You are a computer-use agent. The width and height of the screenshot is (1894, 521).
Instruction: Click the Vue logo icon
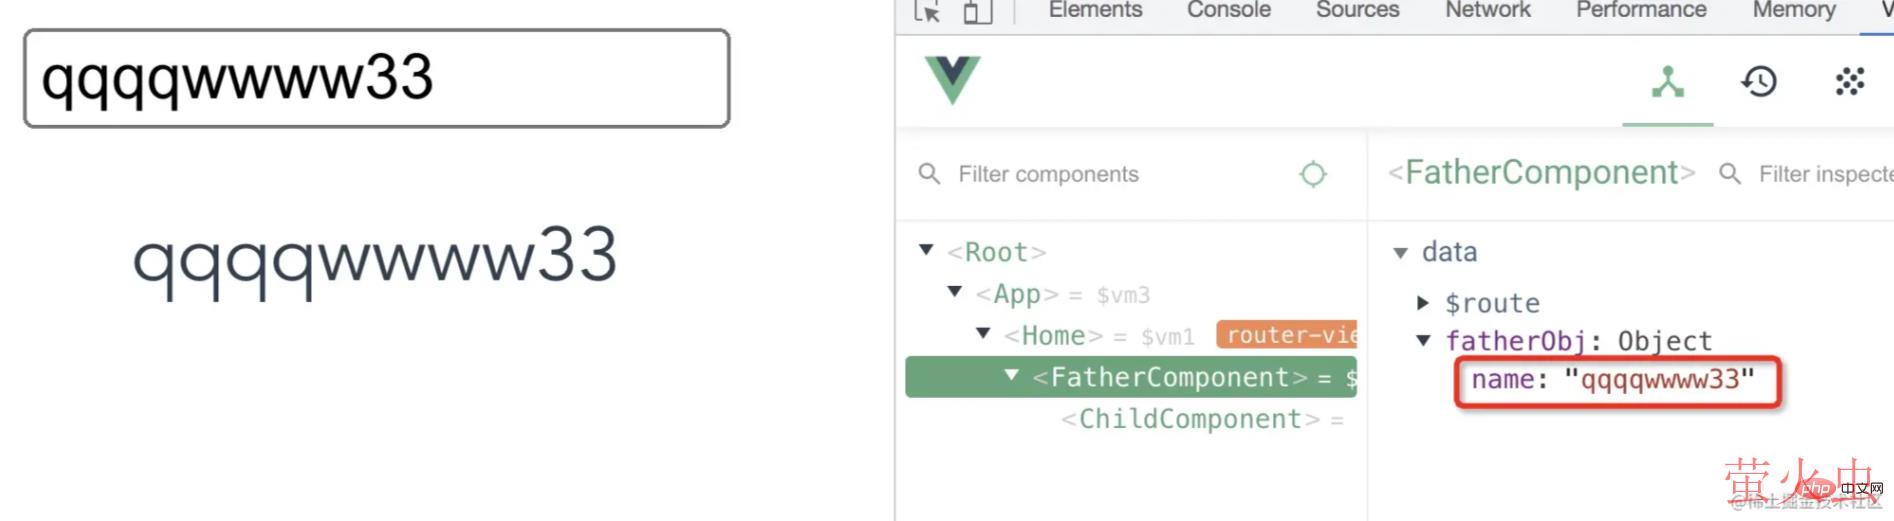[x=952, y=80]
